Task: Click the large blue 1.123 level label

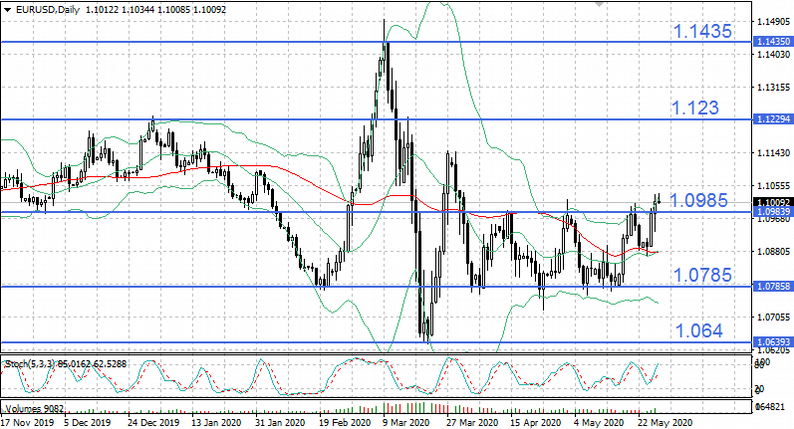Action: click(x=695, y=107)
